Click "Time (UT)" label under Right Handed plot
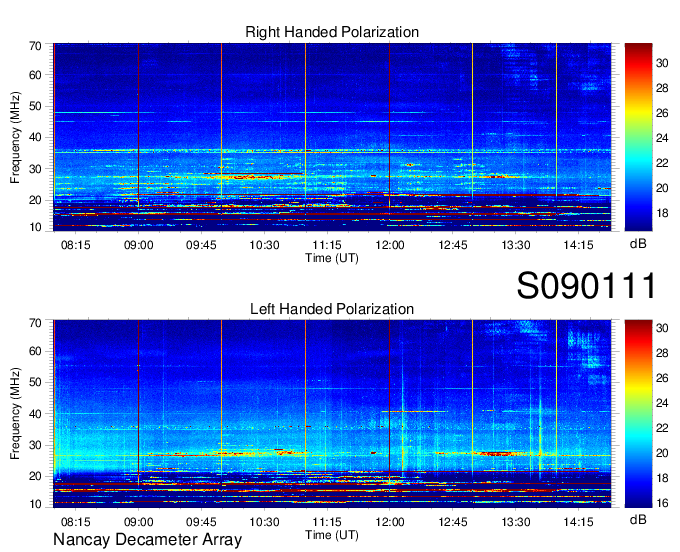Image resolution: width=680 pixels, height=552 pixels. (332, 258)
